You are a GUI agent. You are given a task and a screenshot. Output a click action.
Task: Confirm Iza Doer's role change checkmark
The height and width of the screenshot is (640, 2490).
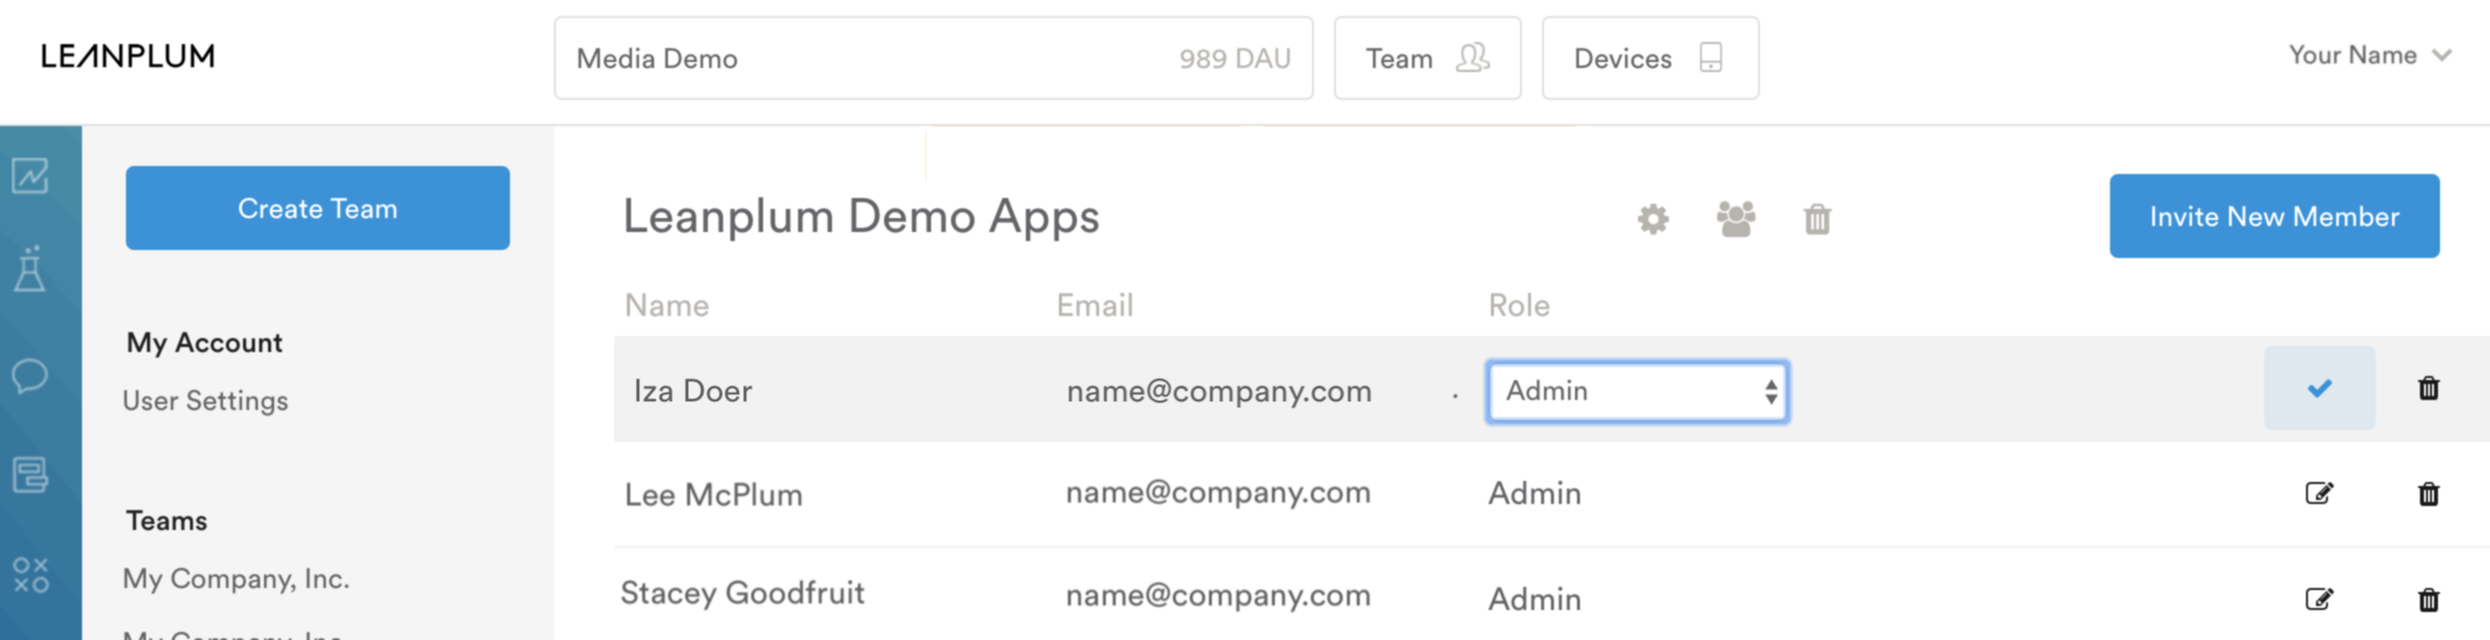[x=2319, y=388]
